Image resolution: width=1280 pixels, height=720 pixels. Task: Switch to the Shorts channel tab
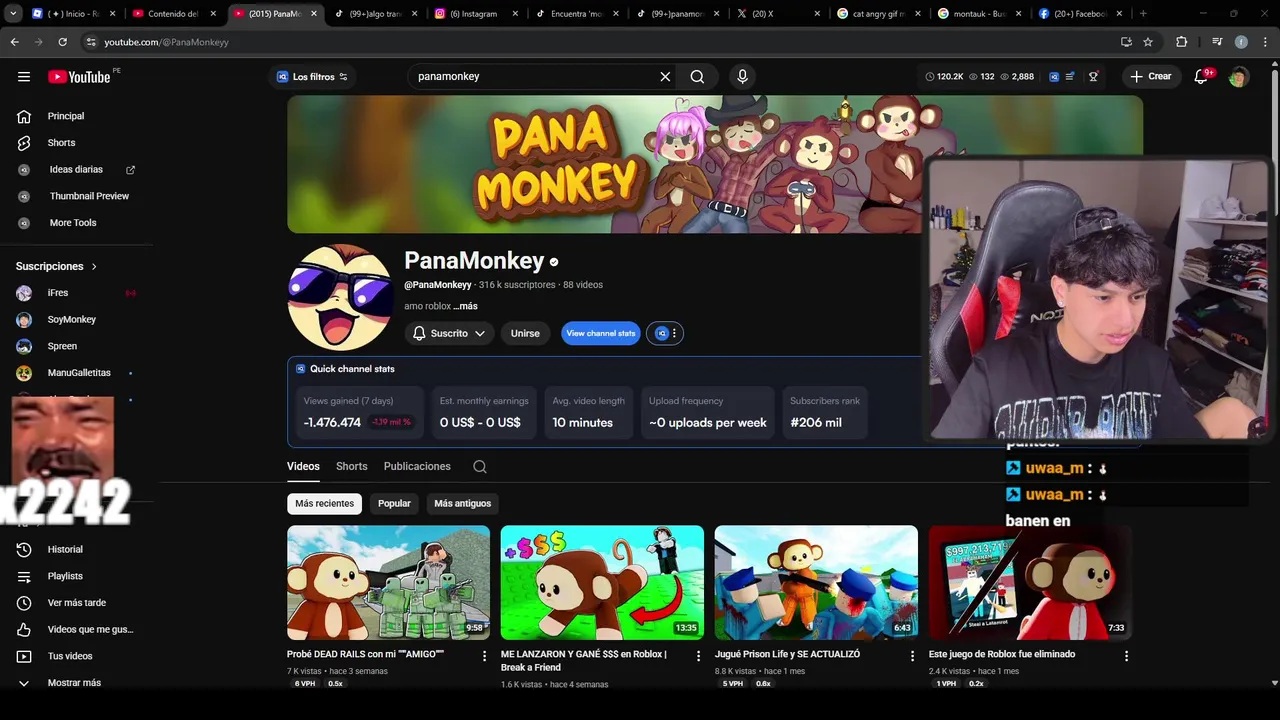pyautogui.click(x=352, y=466)
